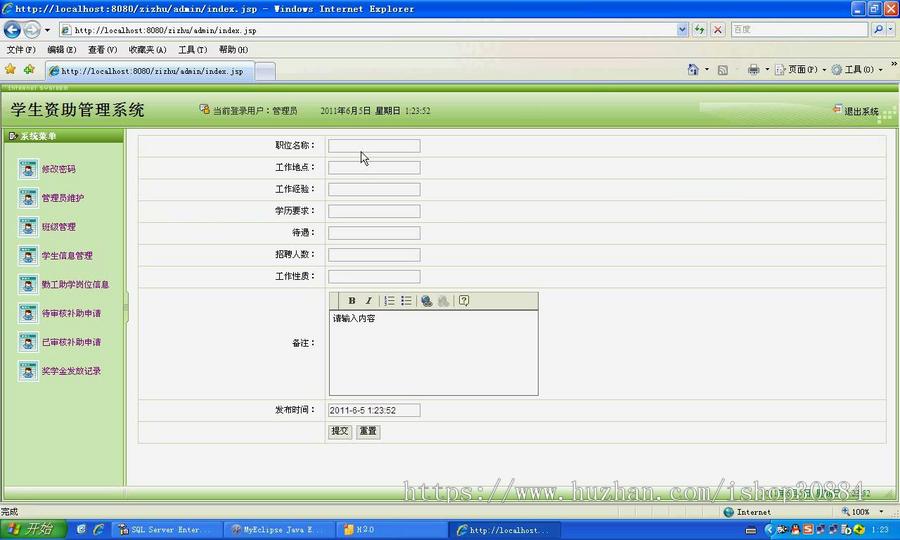
Task: Insert numbered list in 备注 editor
Action: [389, 301]
